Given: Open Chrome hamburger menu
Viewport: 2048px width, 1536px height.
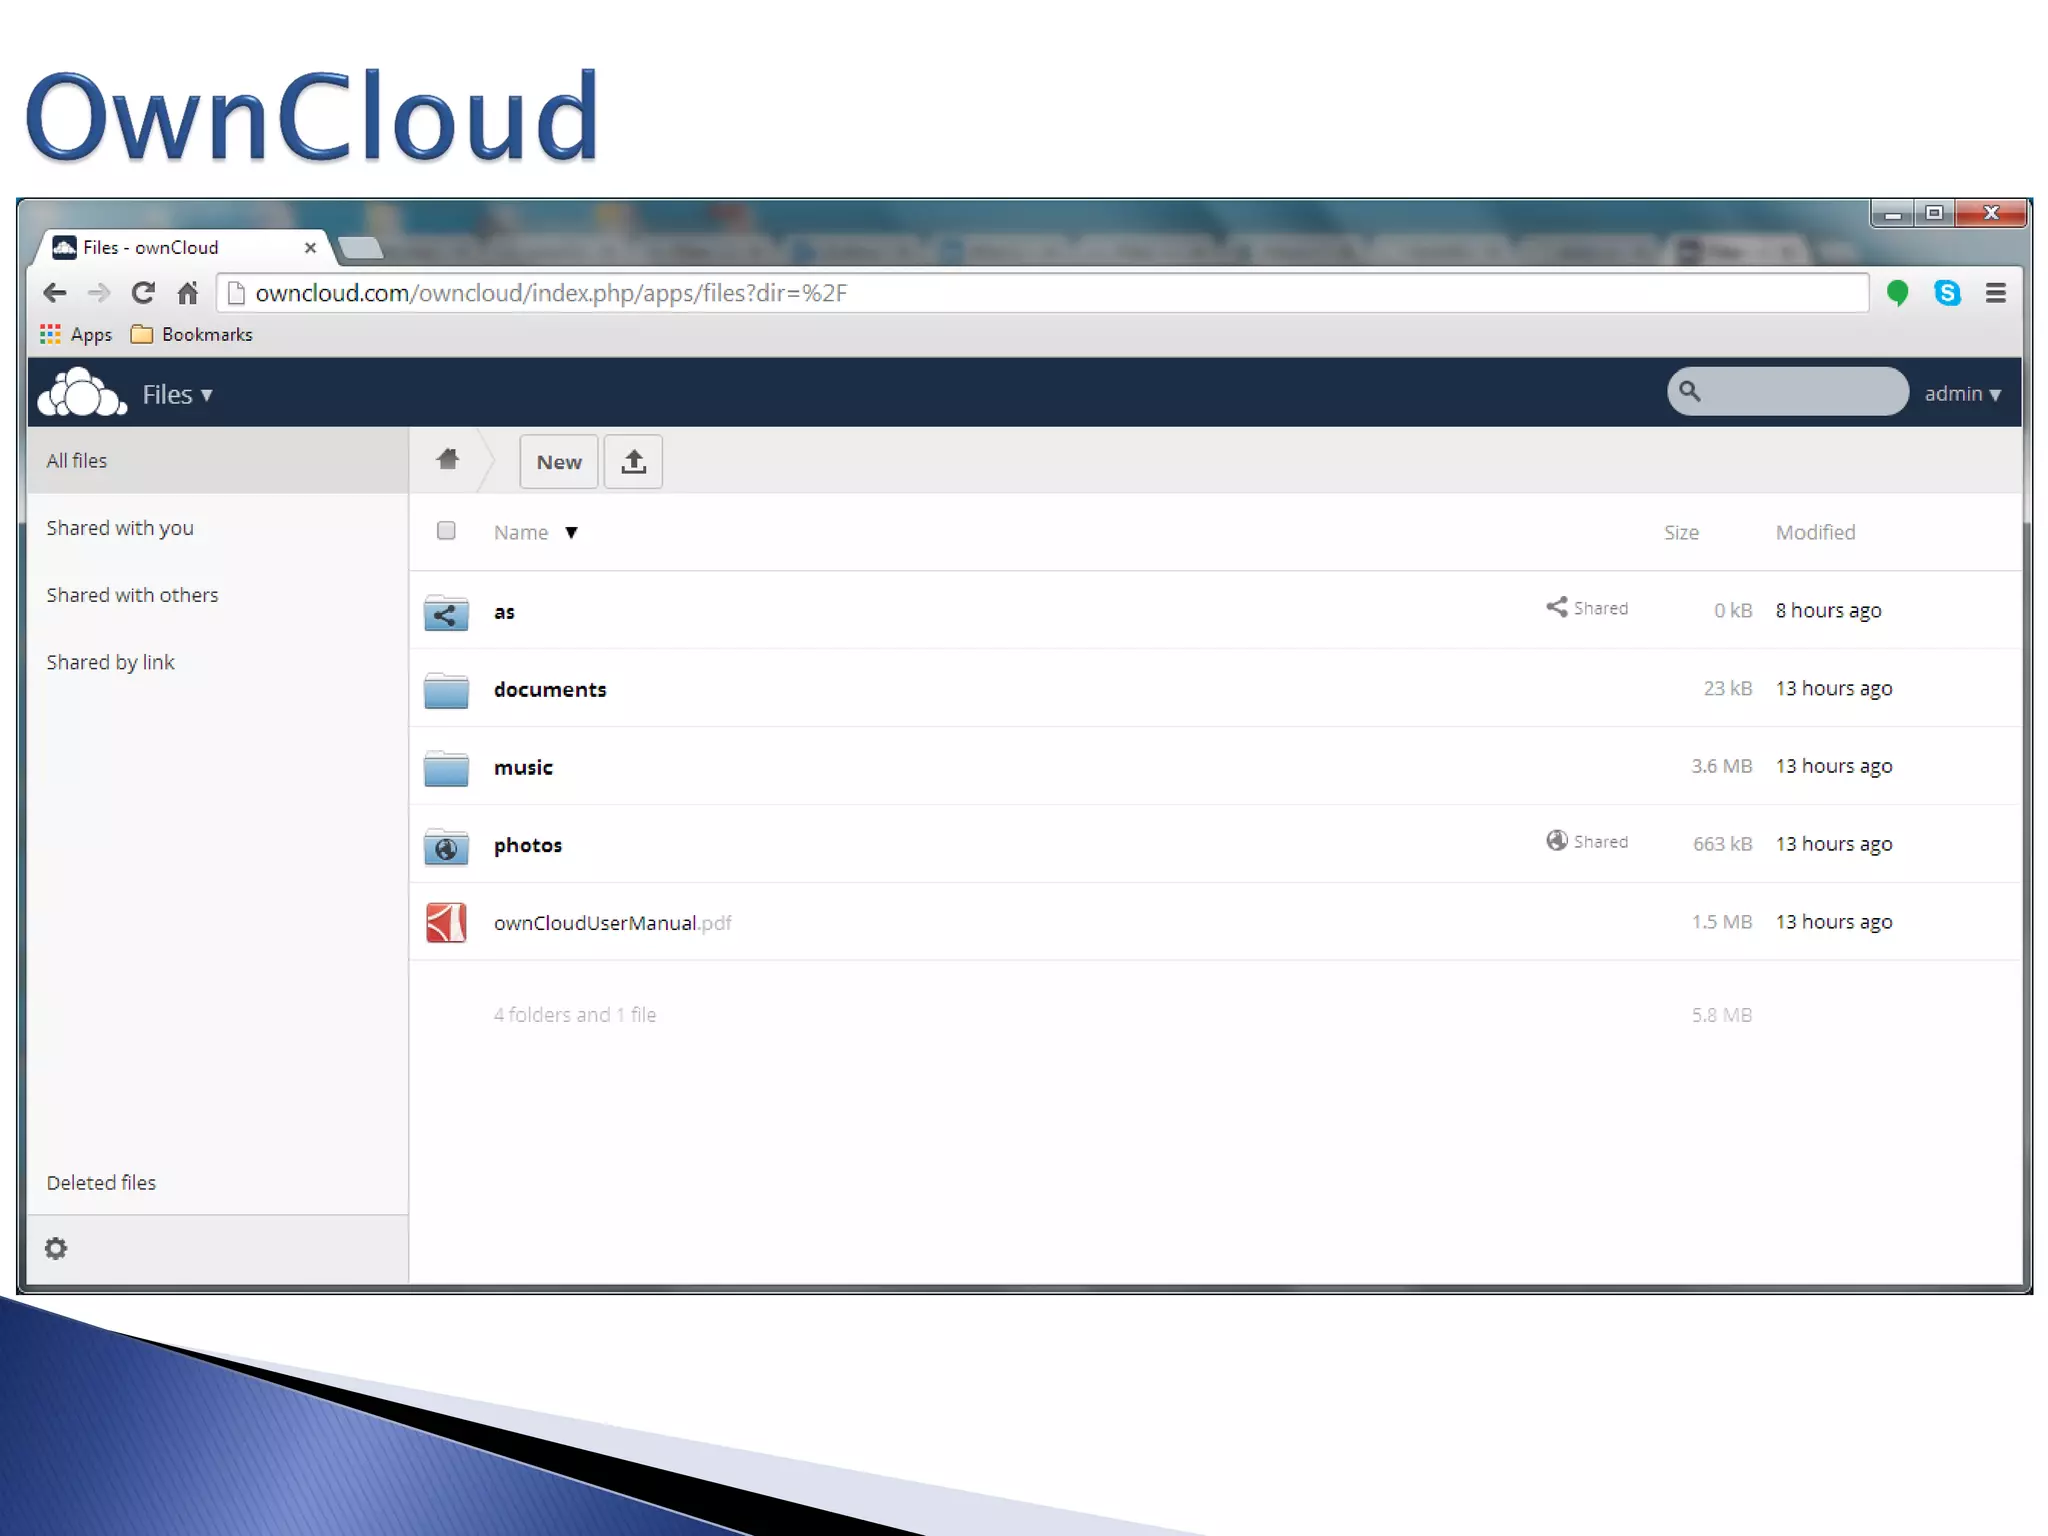Looking at the screenshot, I should [x=1995, y=293].
